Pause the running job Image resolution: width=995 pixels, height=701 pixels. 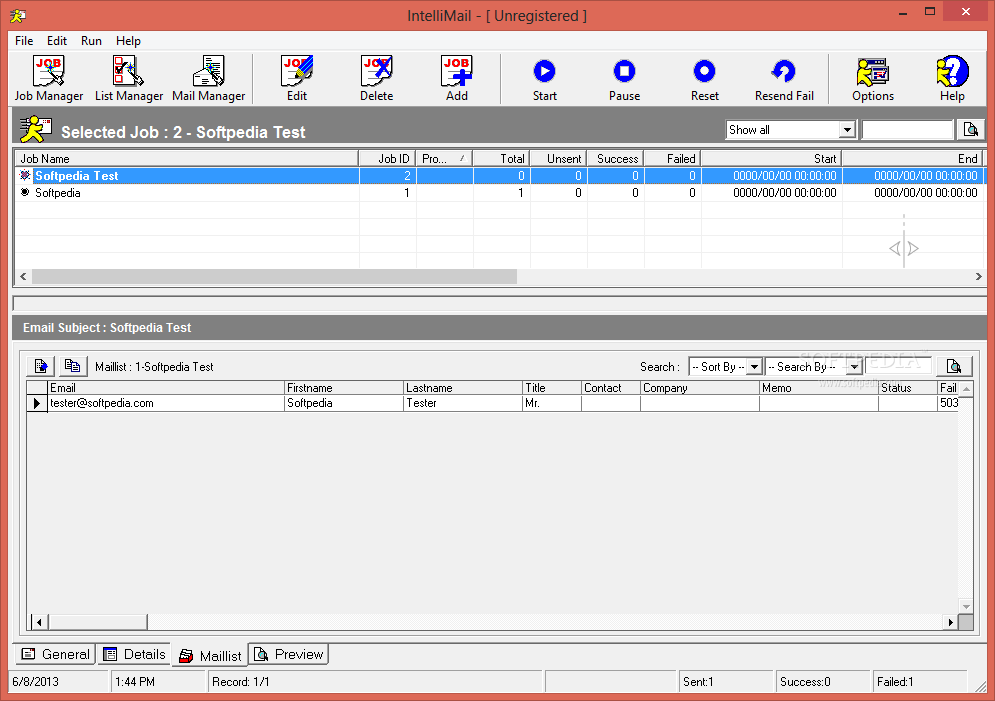tap(624, 79)
